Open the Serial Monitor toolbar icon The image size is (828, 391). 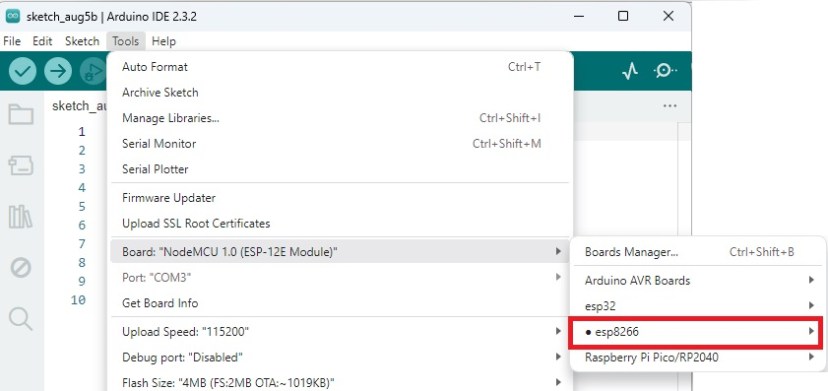click(x=665, y=71)
